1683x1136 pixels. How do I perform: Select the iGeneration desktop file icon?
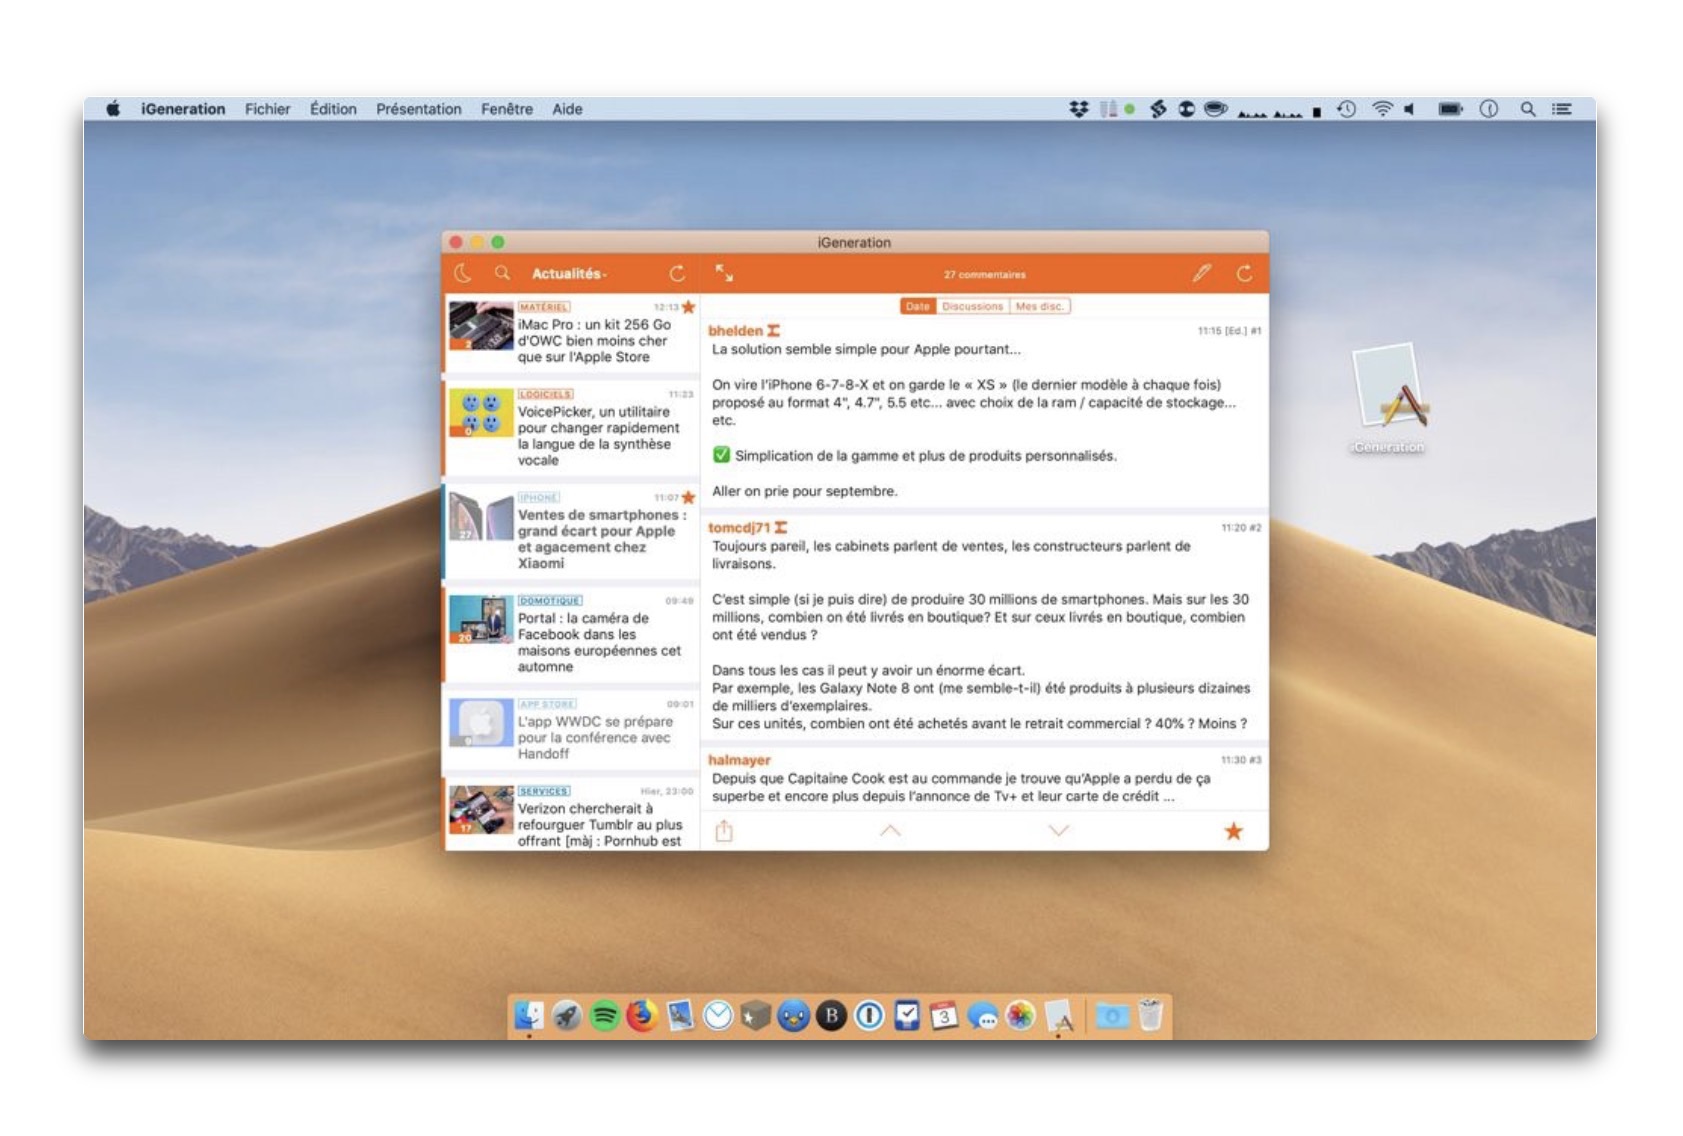[1388, 398]
